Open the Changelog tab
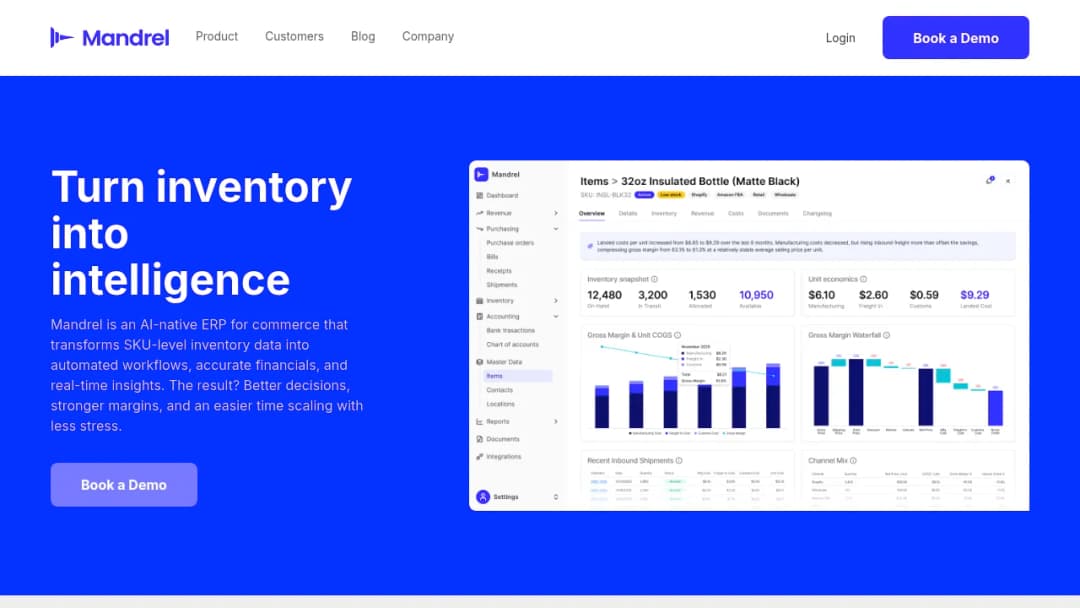The image size is (1080, 608). point(817,213)
